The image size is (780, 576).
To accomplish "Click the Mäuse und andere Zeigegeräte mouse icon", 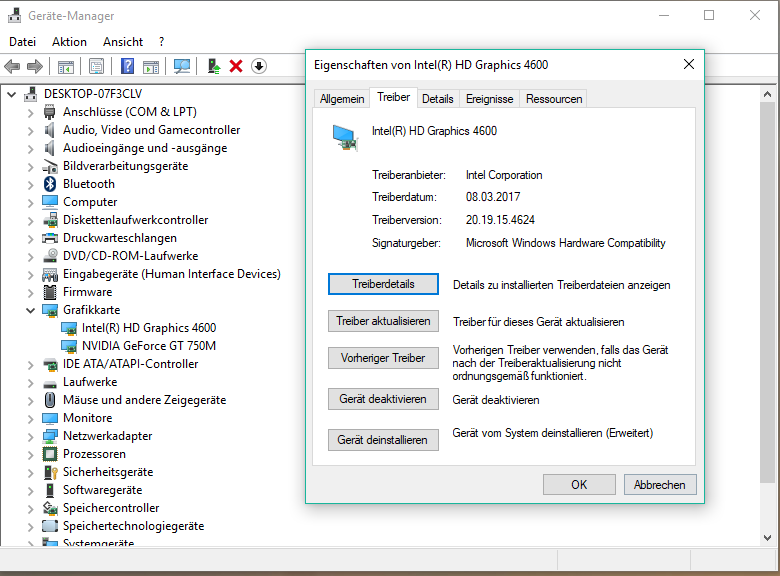I will tap(50, 400).
